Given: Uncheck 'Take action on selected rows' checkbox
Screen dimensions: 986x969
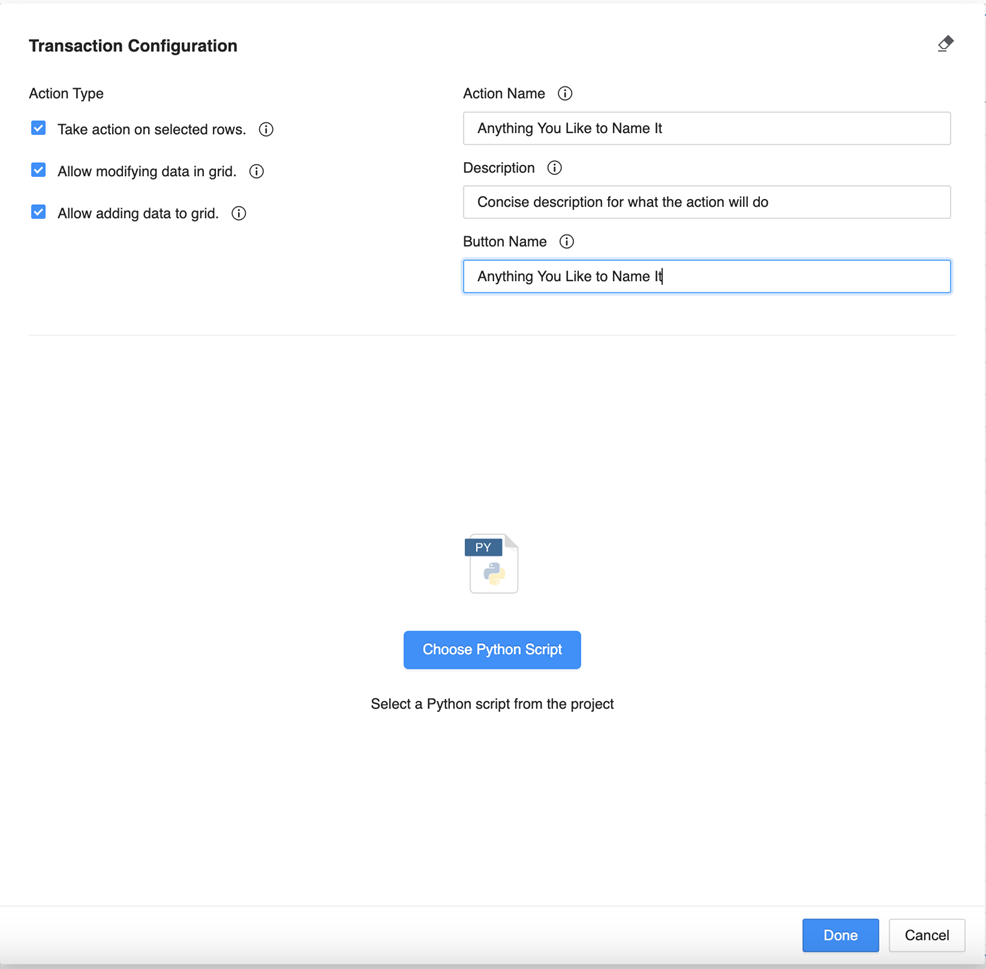Looking at the screenshot, I should pos(39,129).
